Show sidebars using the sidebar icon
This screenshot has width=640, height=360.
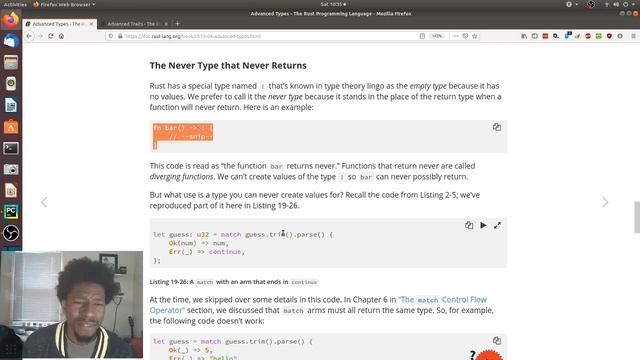(534, 36)
